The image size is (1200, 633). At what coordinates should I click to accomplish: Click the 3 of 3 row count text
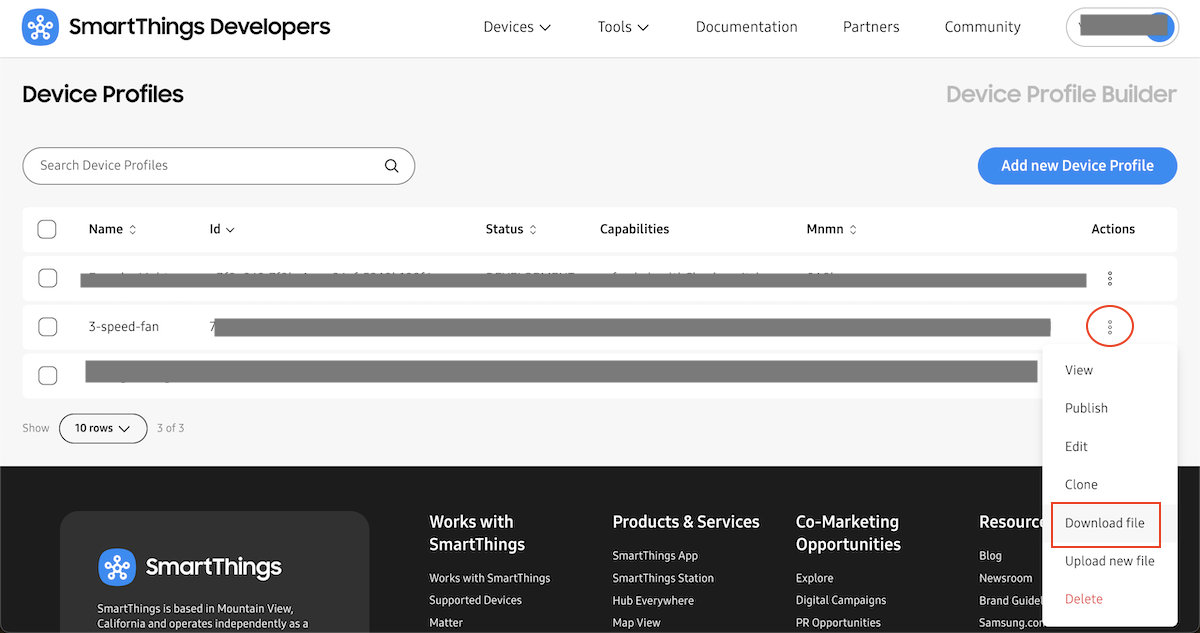(x=170, y=428)
